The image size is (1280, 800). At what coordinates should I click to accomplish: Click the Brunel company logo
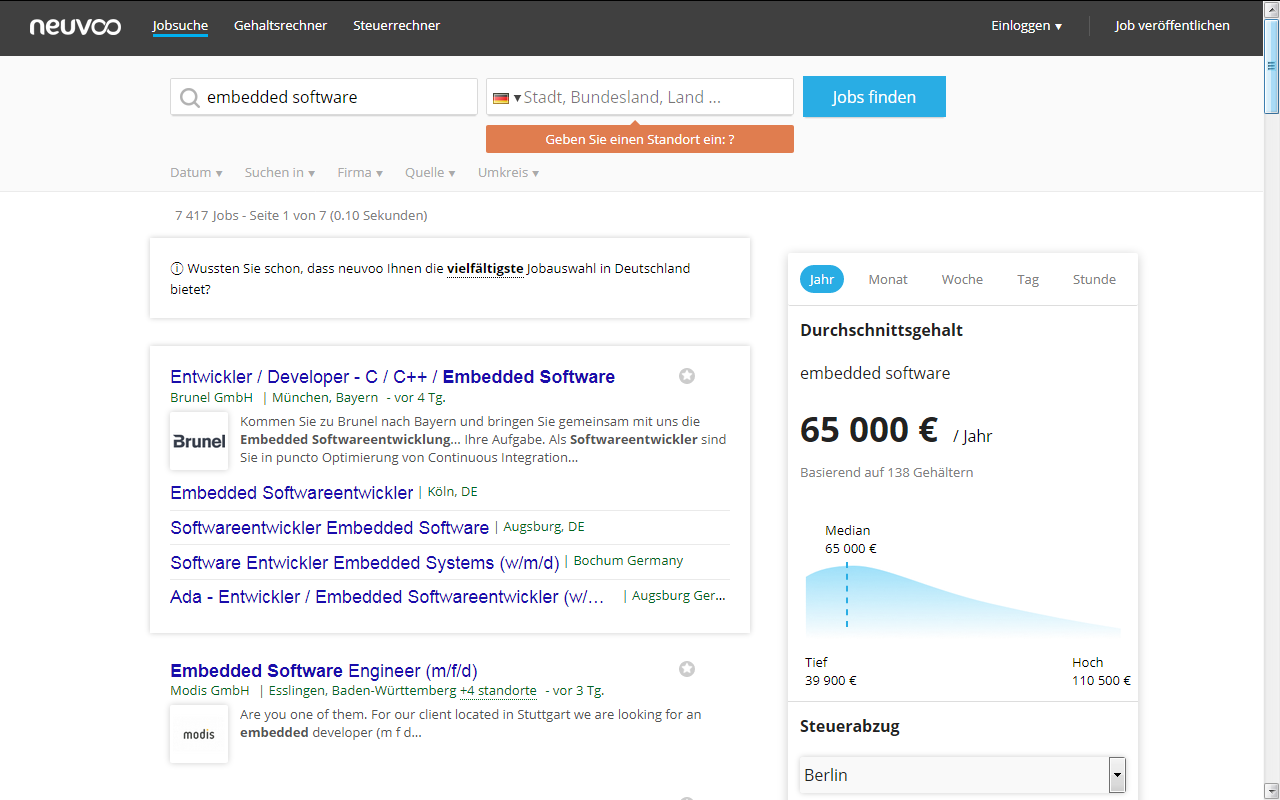(199, 441)
